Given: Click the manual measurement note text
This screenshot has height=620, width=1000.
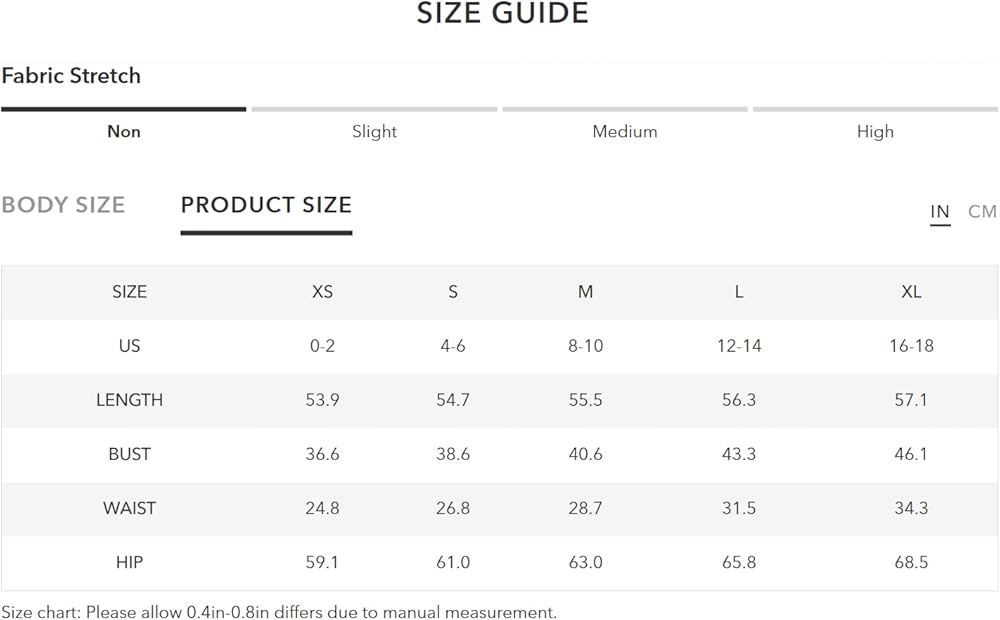Looking at the screenshot, I should (x=279, y=612).
